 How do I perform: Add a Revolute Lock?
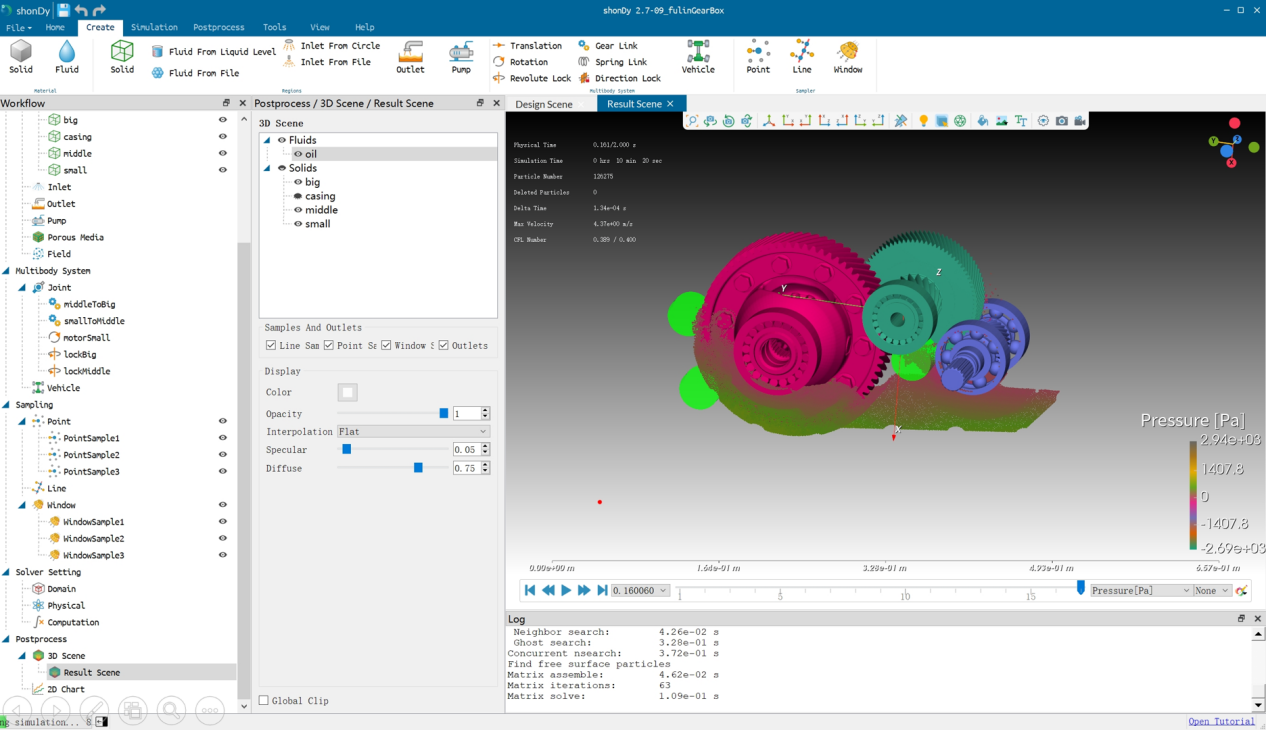(x=532, y=78)
